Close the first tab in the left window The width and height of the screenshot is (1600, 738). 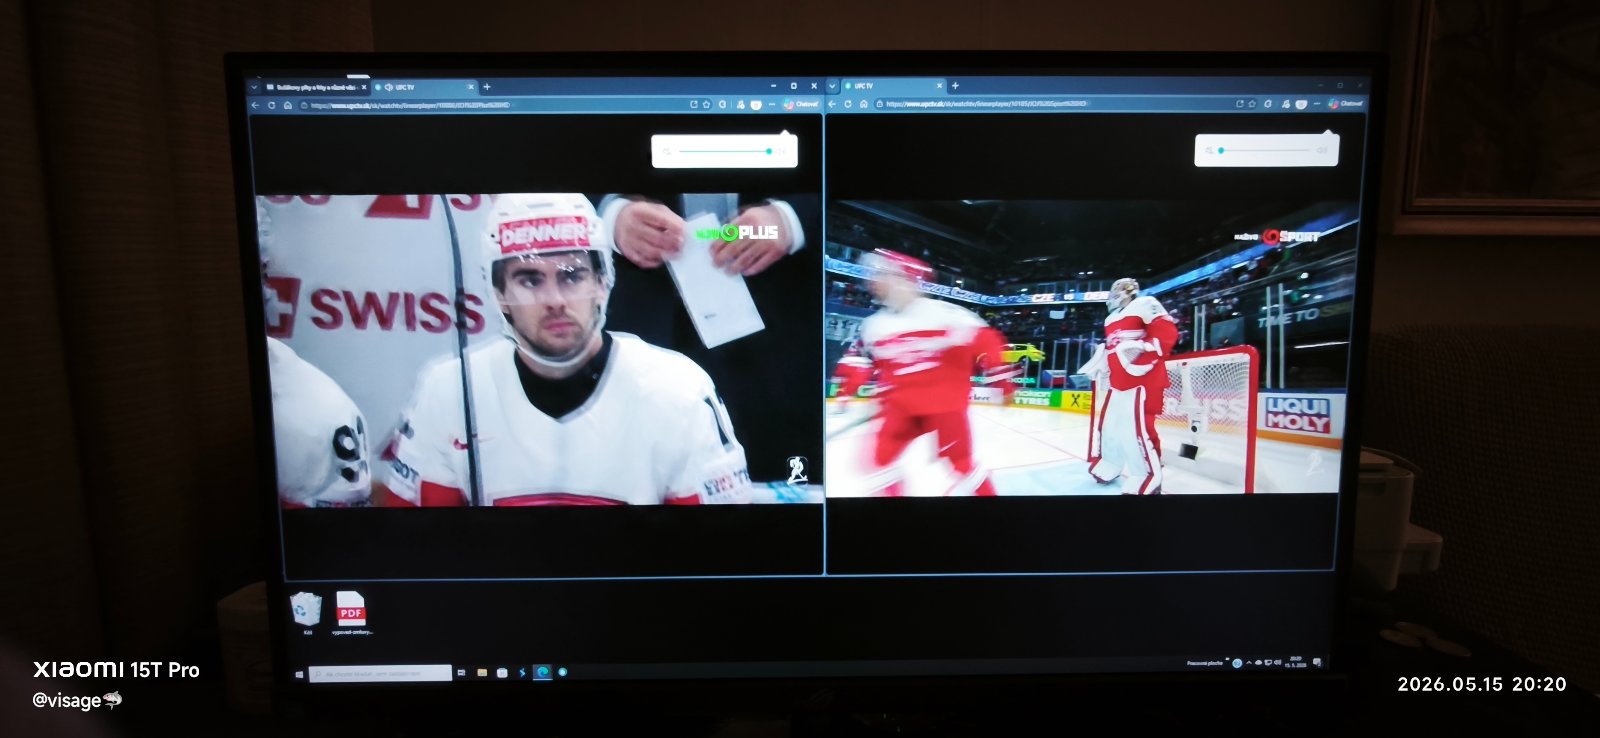[364, 87]
